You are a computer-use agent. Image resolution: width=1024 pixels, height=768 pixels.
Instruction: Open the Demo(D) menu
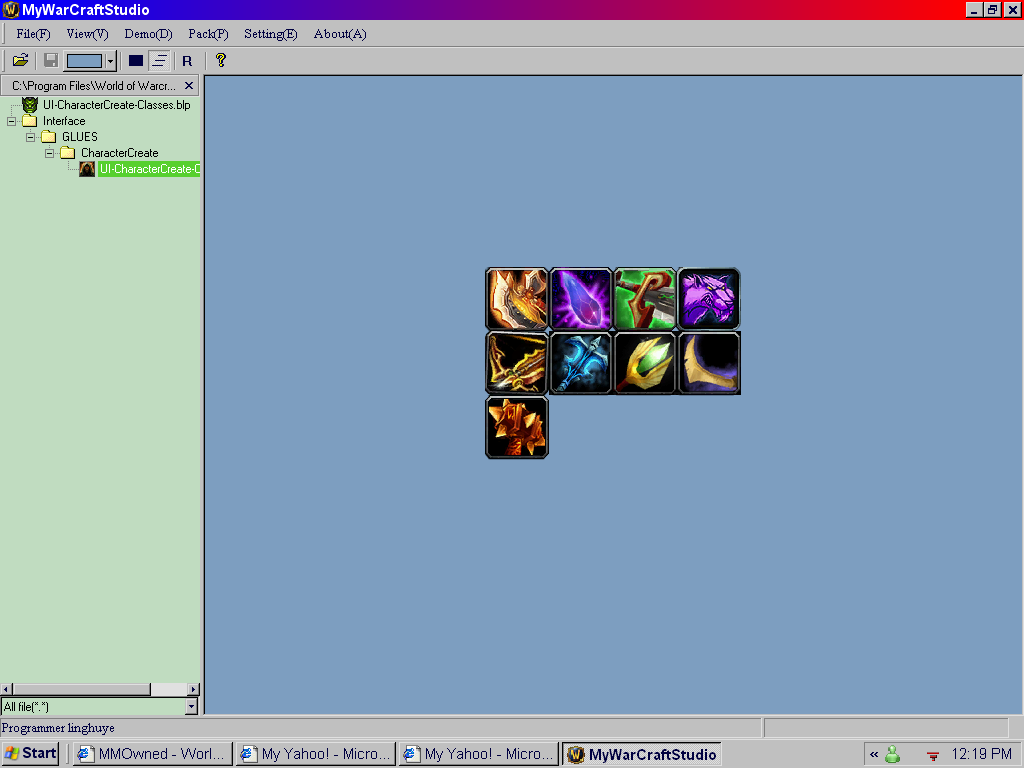pyautogui.click(x=148, y=34)
